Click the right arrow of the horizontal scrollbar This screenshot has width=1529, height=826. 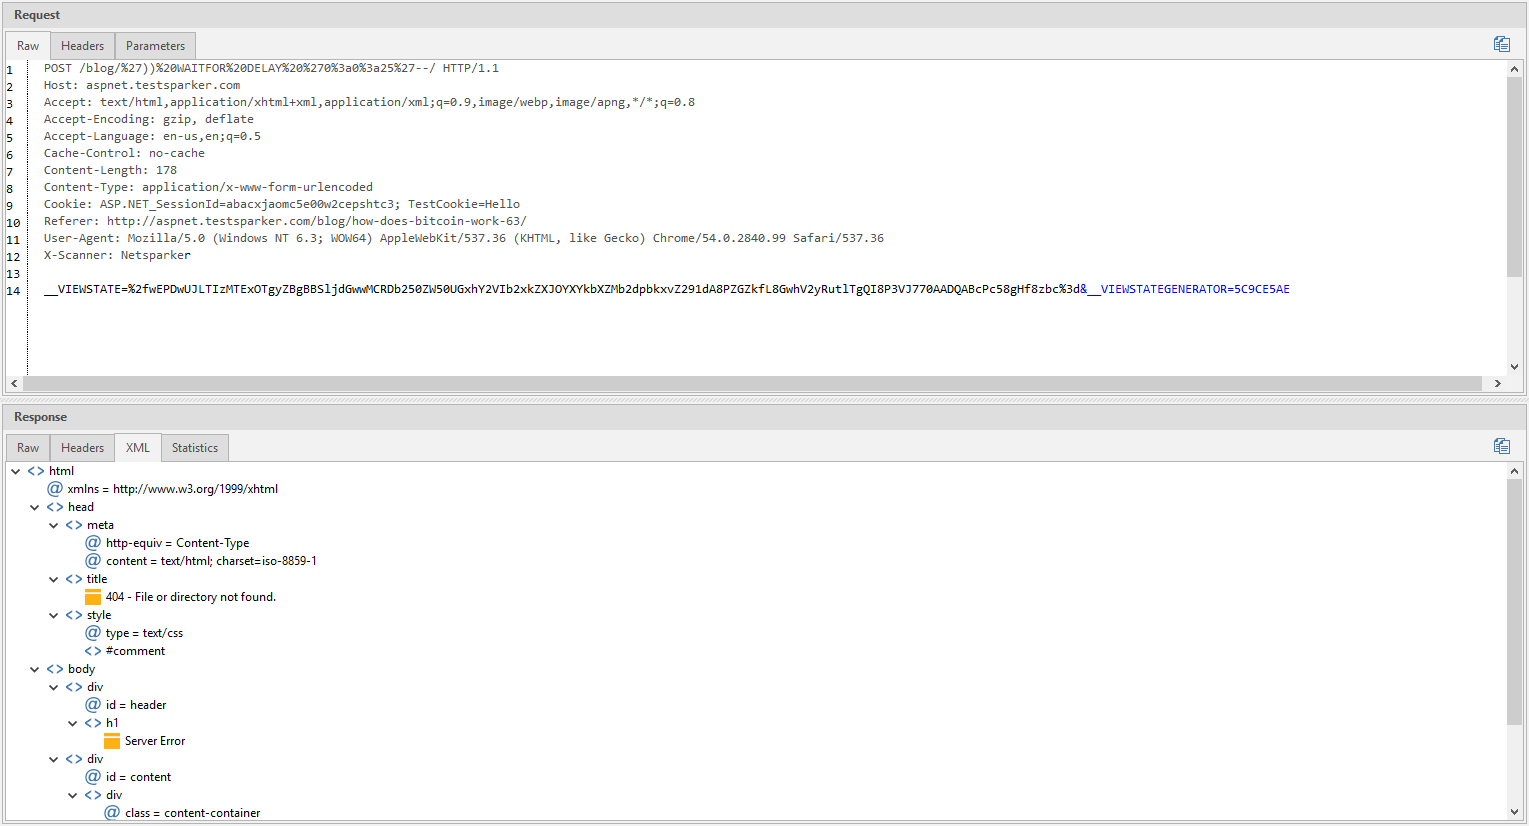(1497, 383)
